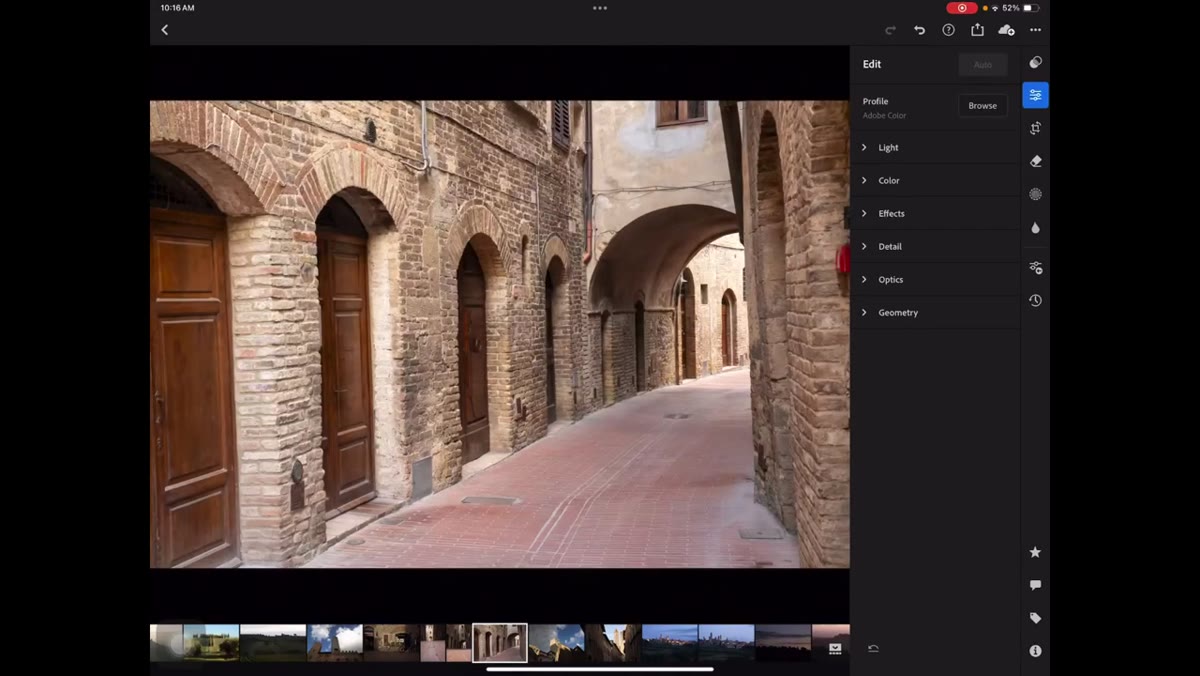Open the more options ellipsis at top right
Image resolution: width=1200 pixels, height=676 pixels.
(x=1035, y=30)
